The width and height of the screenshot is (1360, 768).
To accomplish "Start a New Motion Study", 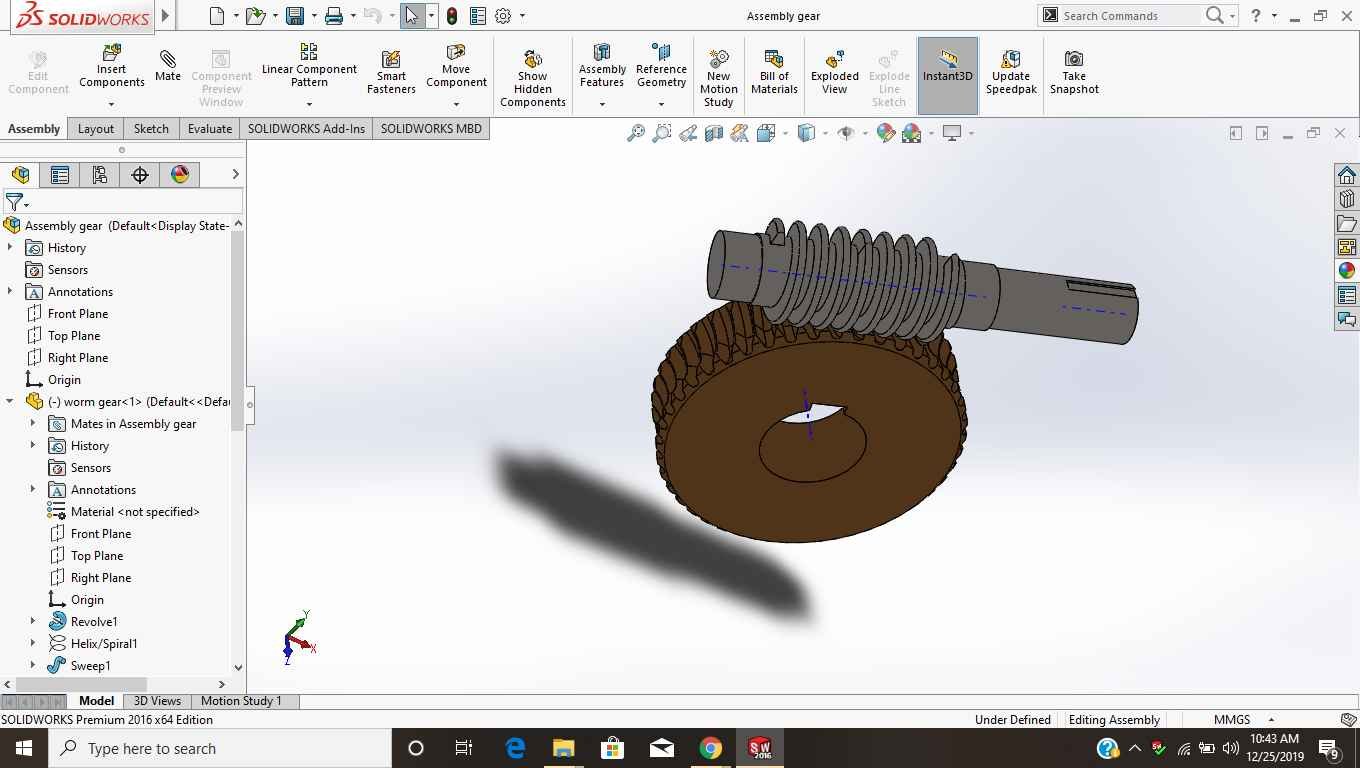I will point(718,59).
